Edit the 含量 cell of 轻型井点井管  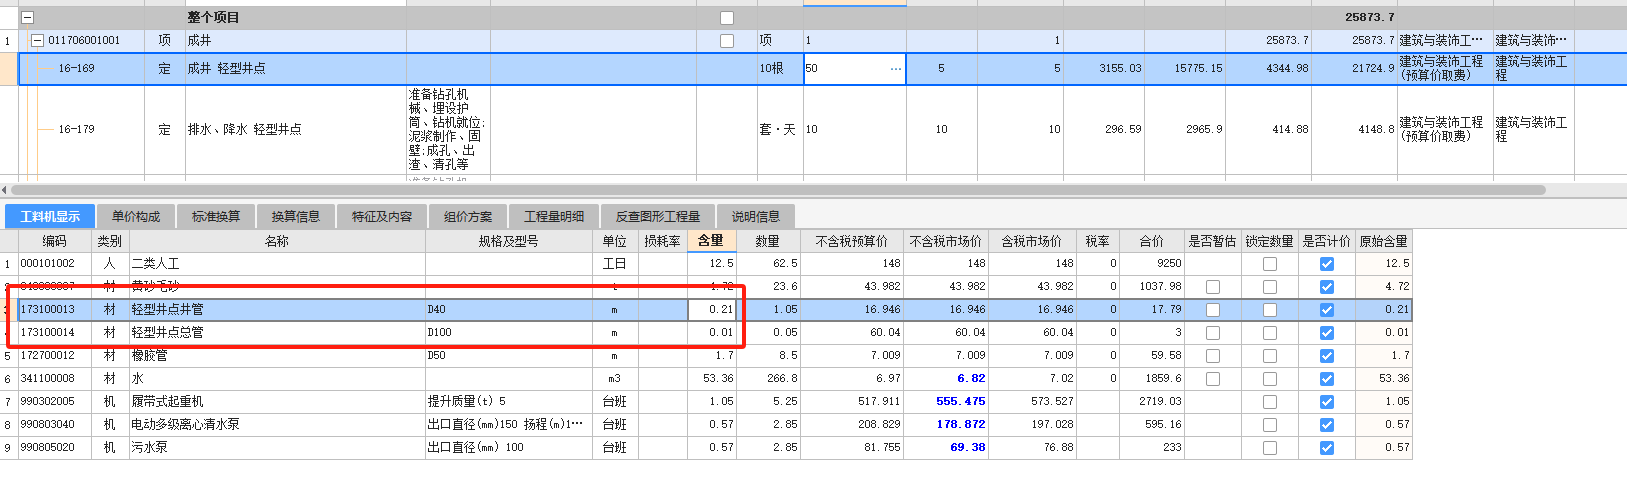(712, 310)
